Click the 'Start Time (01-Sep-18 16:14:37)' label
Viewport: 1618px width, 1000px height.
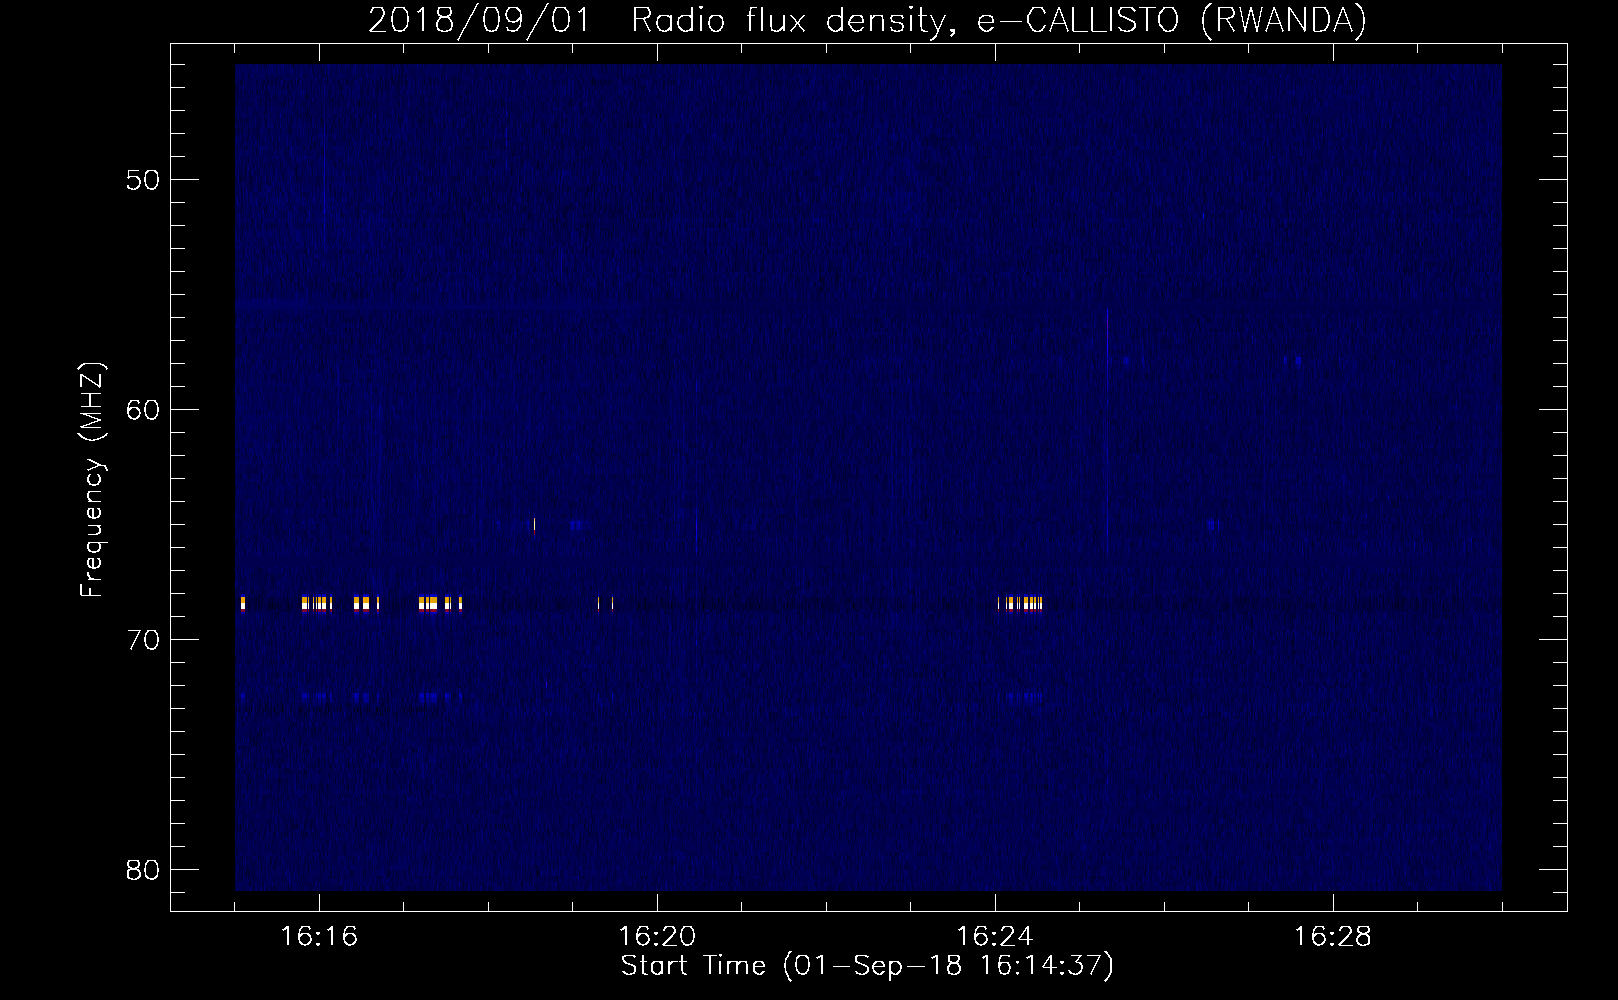pos(867,965)
